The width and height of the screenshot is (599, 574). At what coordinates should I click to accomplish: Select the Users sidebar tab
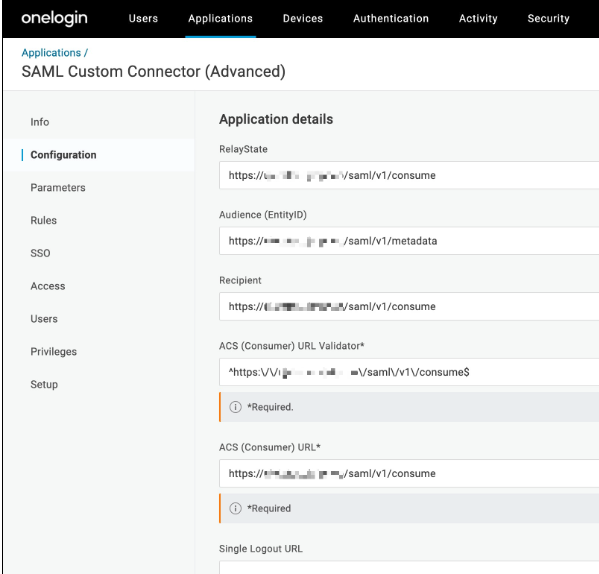[44, 319]
